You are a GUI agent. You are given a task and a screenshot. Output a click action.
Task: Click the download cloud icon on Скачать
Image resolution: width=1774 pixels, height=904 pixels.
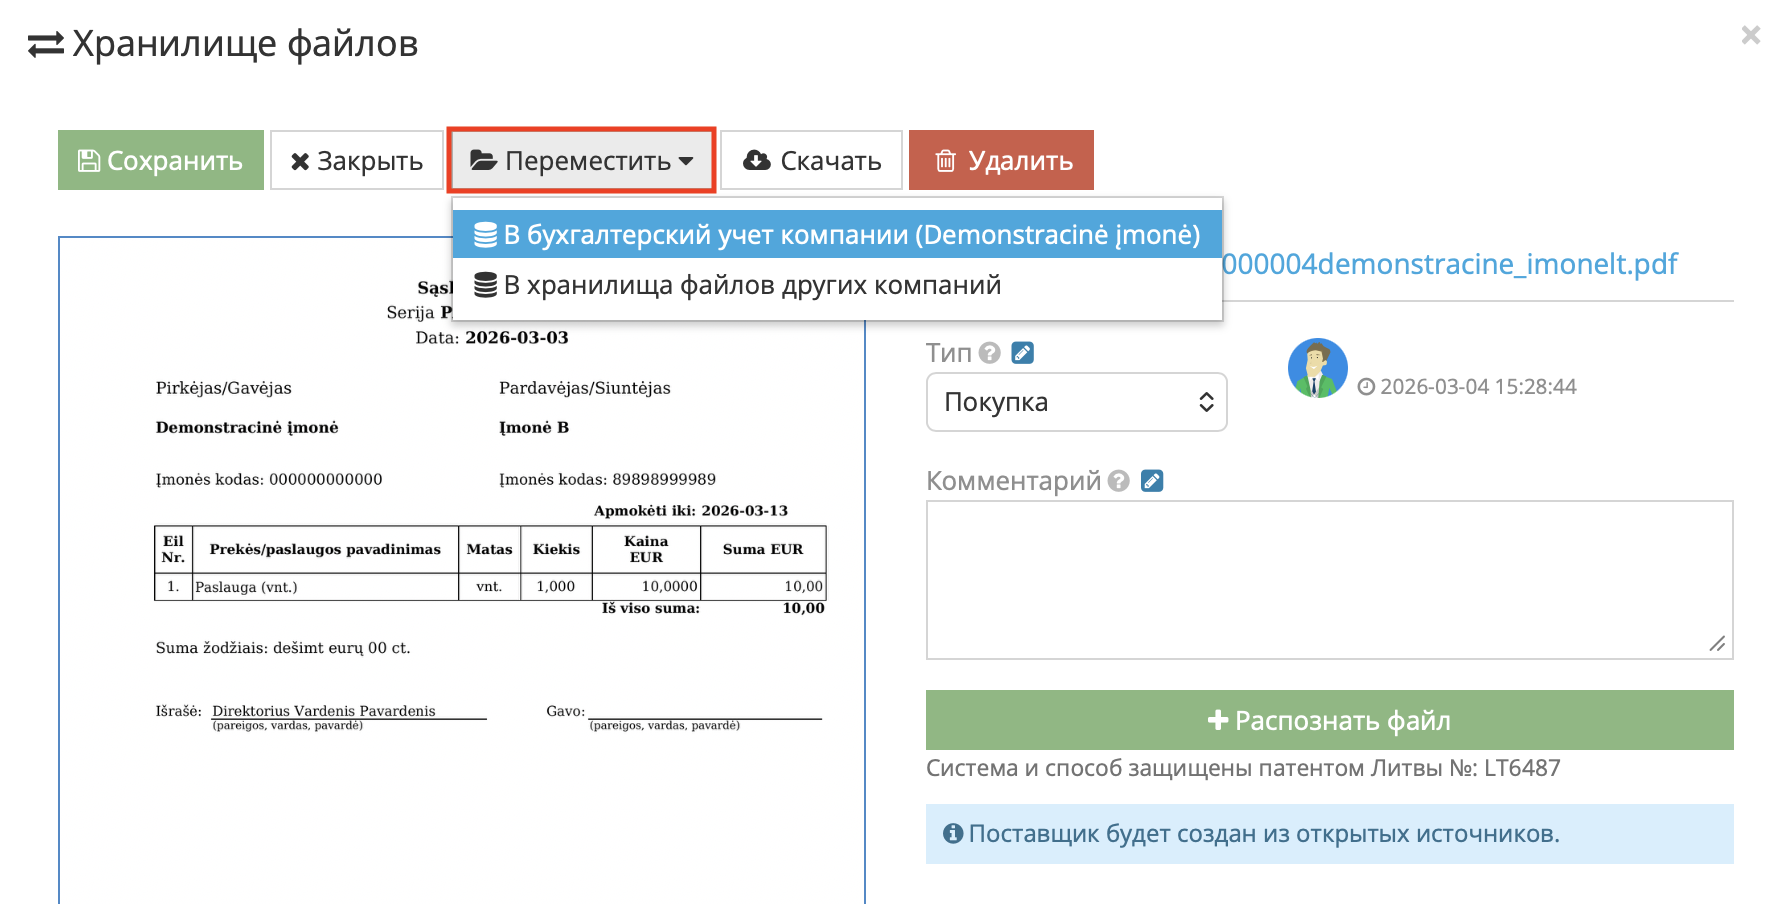coord(757,159)
